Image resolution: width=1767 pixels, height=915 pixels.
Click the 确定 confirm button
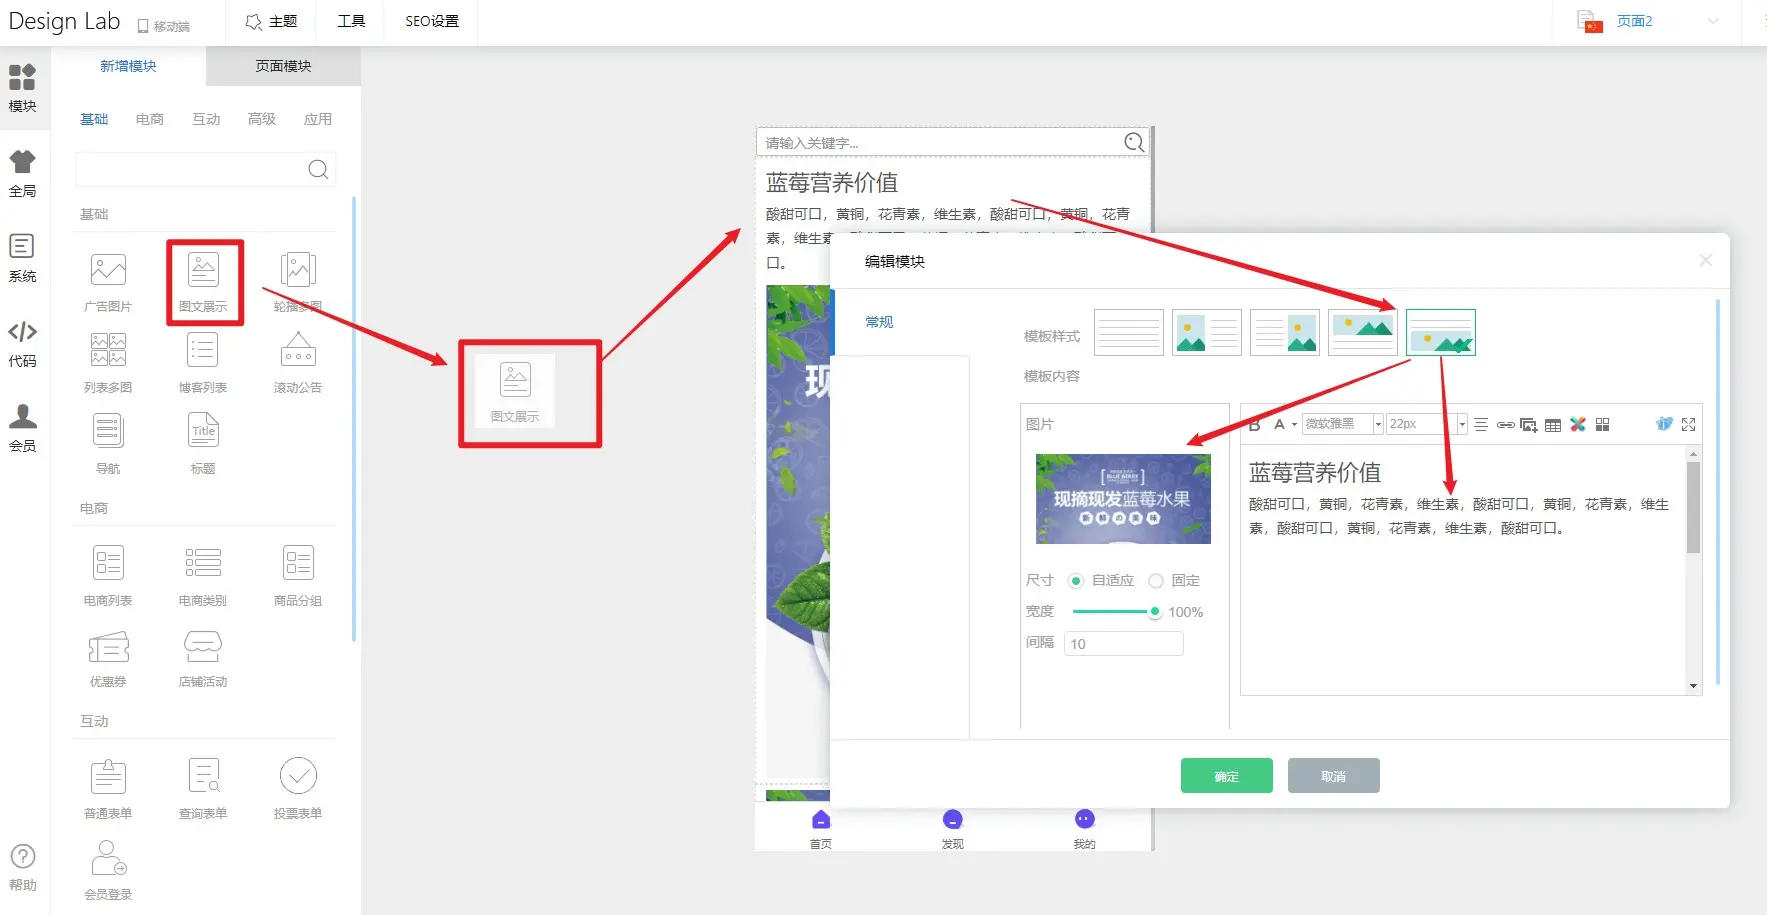pyautogui.click(x=1226, y=776)
